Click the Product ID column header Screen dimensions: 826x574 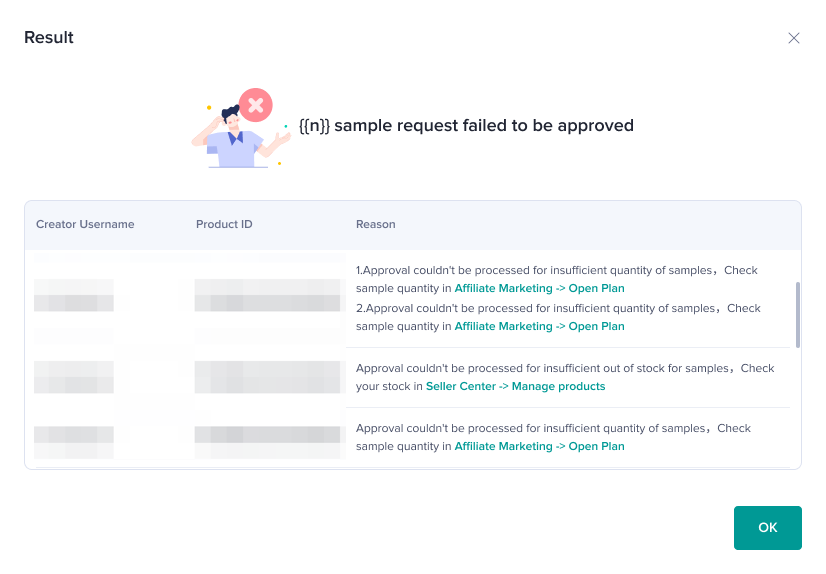point(224,225)
